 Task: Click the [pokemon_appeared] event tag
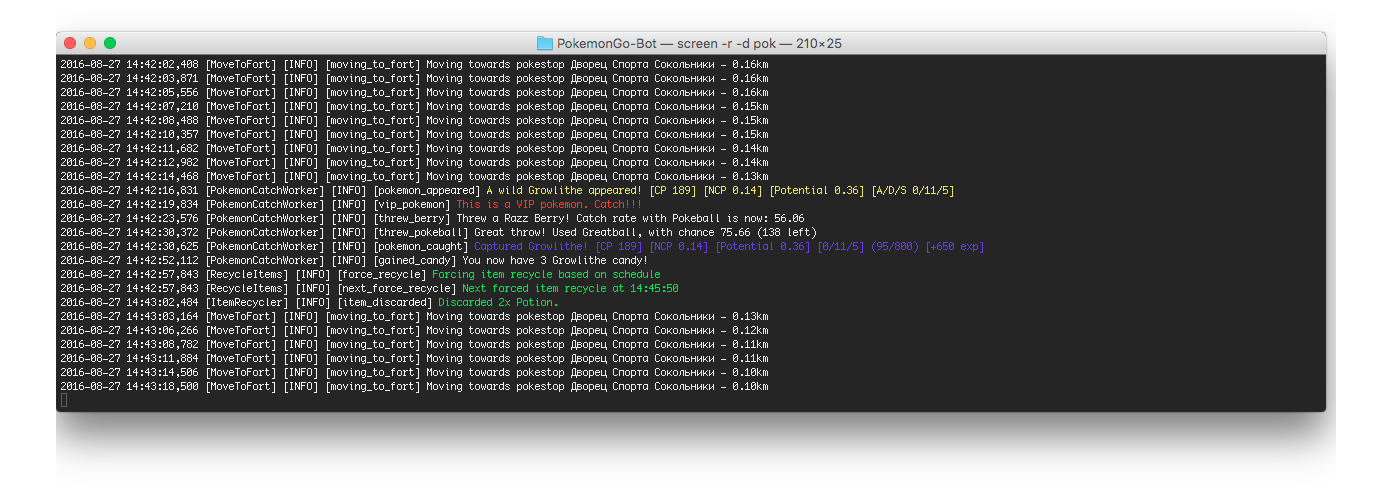(426, 190)
